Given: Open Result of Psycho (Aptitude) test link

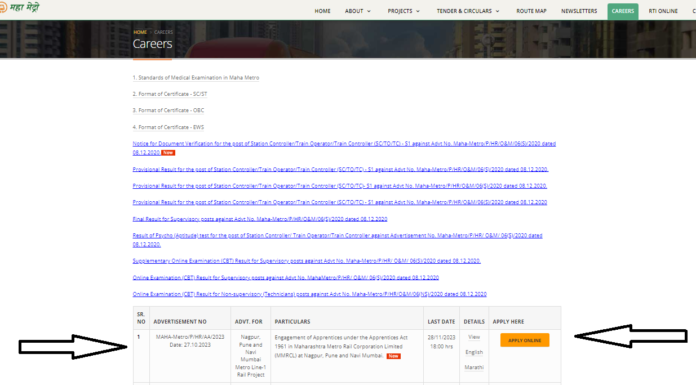Looking at the screenshot, I should (x=337, y=240).
